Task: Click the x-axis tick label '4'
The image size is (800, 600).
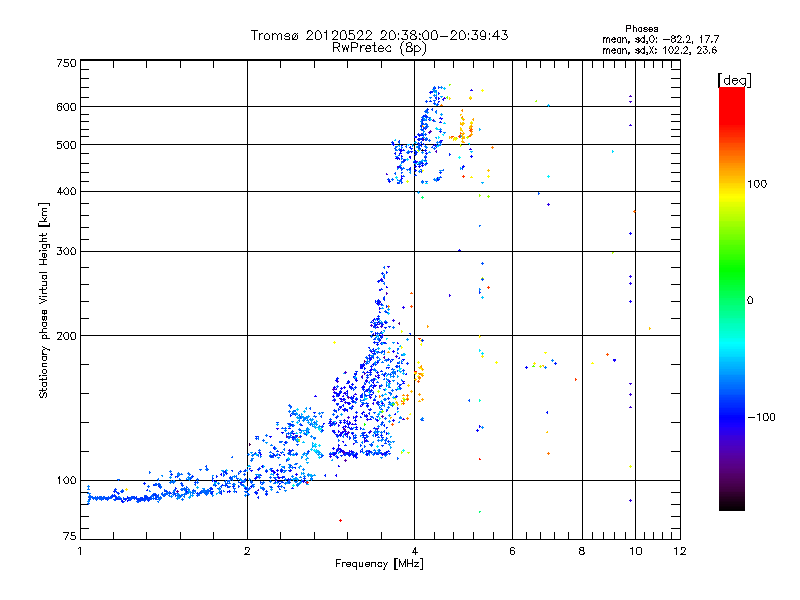Action: [x=414, y=551]
